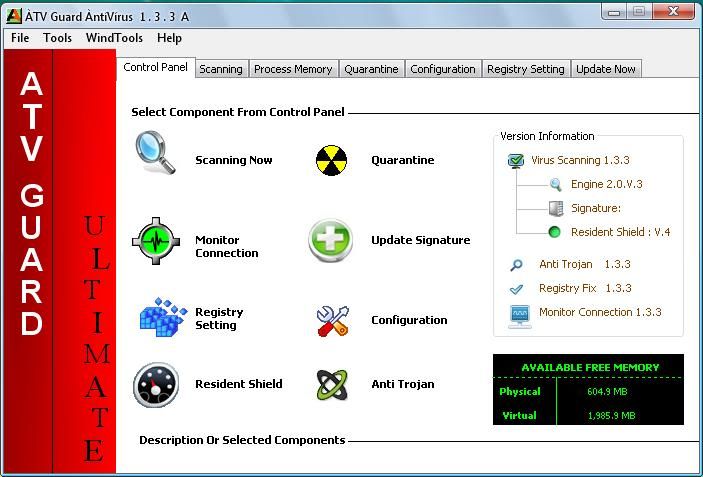Click the Scanning Now magnifying glass icon

point(156,152)
